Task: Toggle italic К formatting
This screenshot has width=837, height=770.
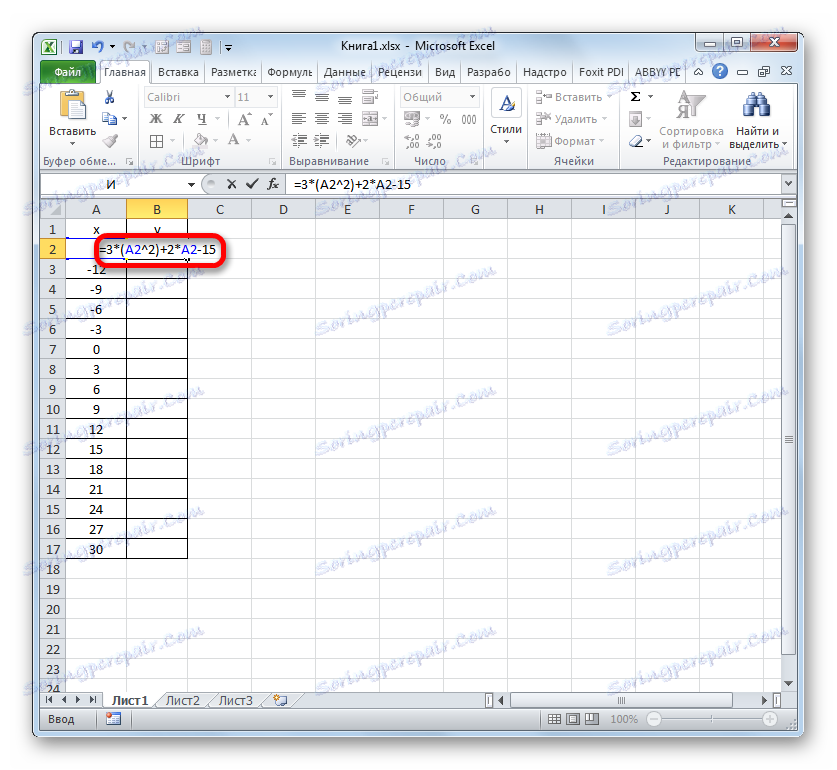Action: click(x=178, y=119)
